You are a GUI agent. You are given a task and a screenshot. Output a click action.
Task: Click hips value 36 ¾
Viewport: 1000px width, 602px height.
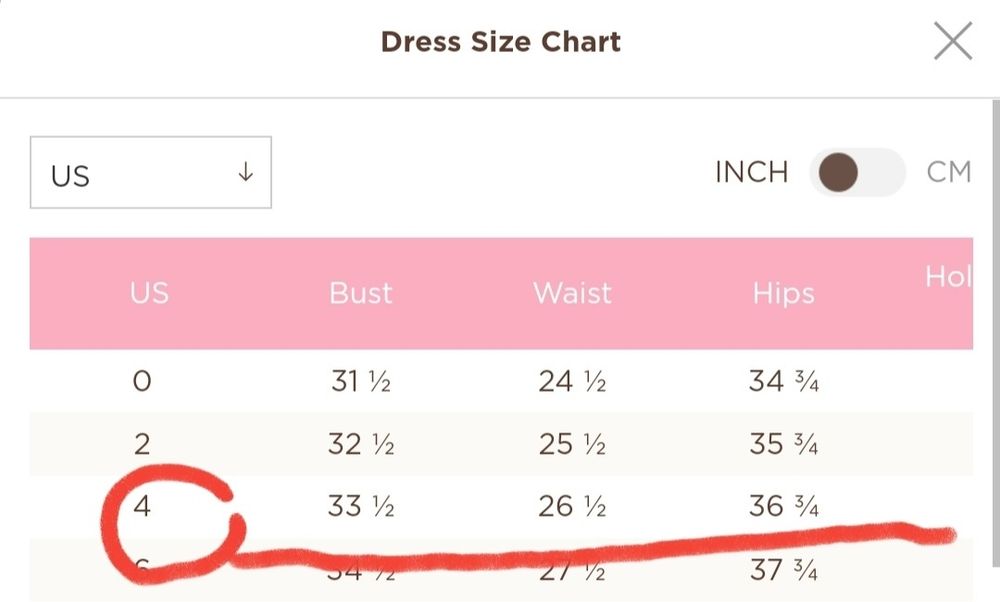(783, 507)
